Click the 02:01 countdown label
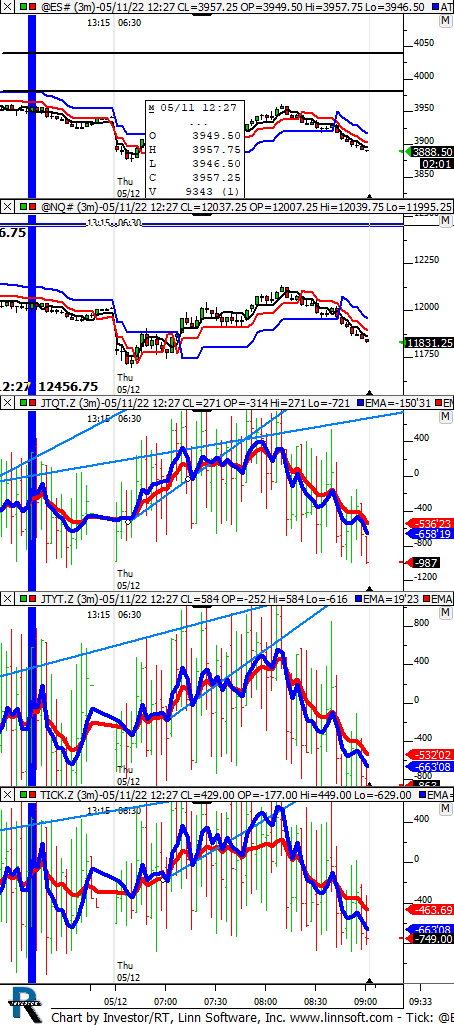 point(436,163)
